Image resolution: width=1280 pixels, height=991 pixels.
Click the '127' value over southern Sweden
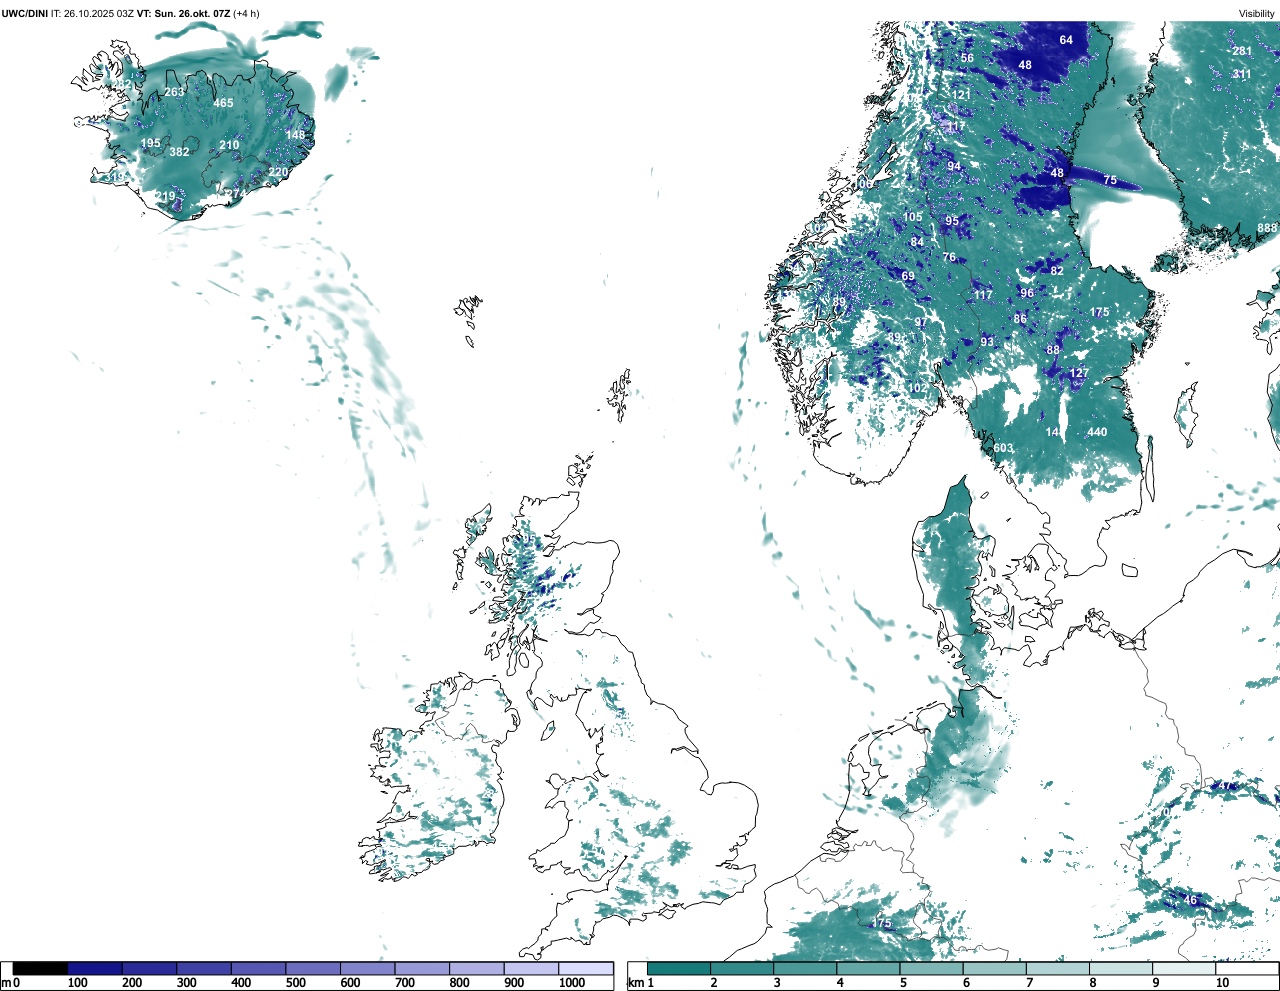point(1079,373)
